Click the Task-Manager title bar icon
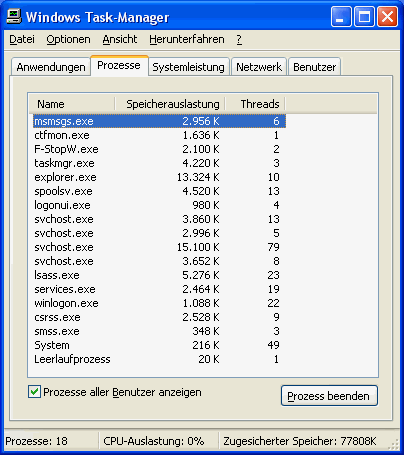Screen dimensions: 404x455 click(14, 17)
